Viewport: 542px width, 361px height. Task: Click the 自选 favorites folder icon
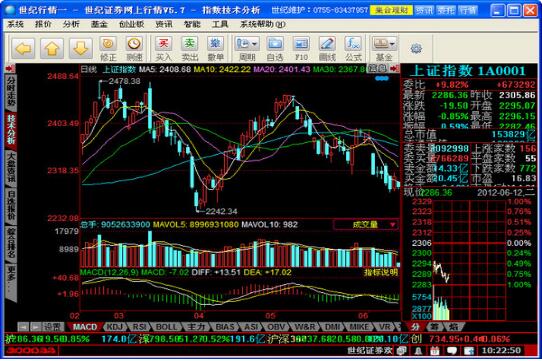click(x=275, y=49)
